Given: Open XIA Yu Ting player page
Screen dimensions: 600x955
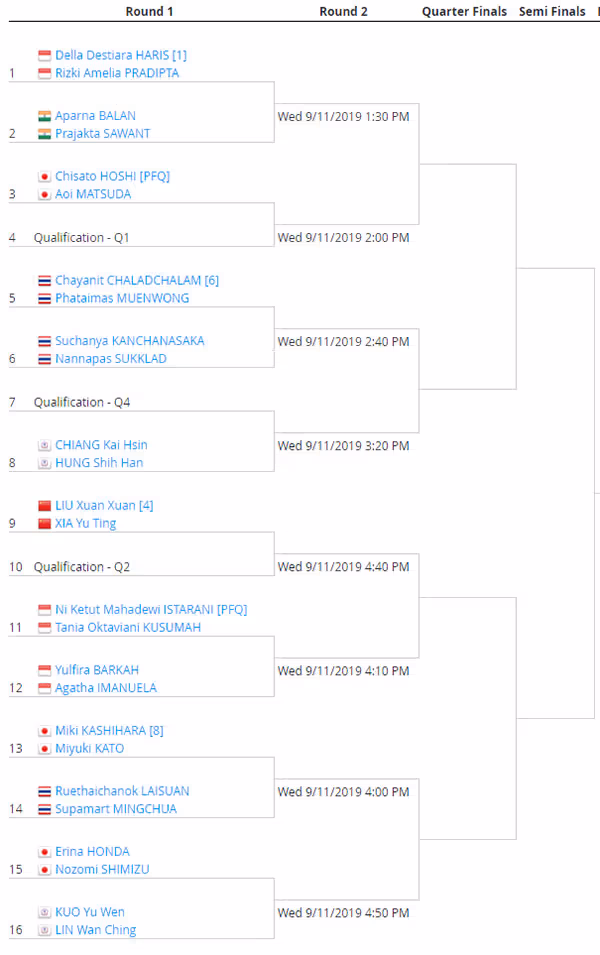Looking at the screenshot, I should point(85,523).
